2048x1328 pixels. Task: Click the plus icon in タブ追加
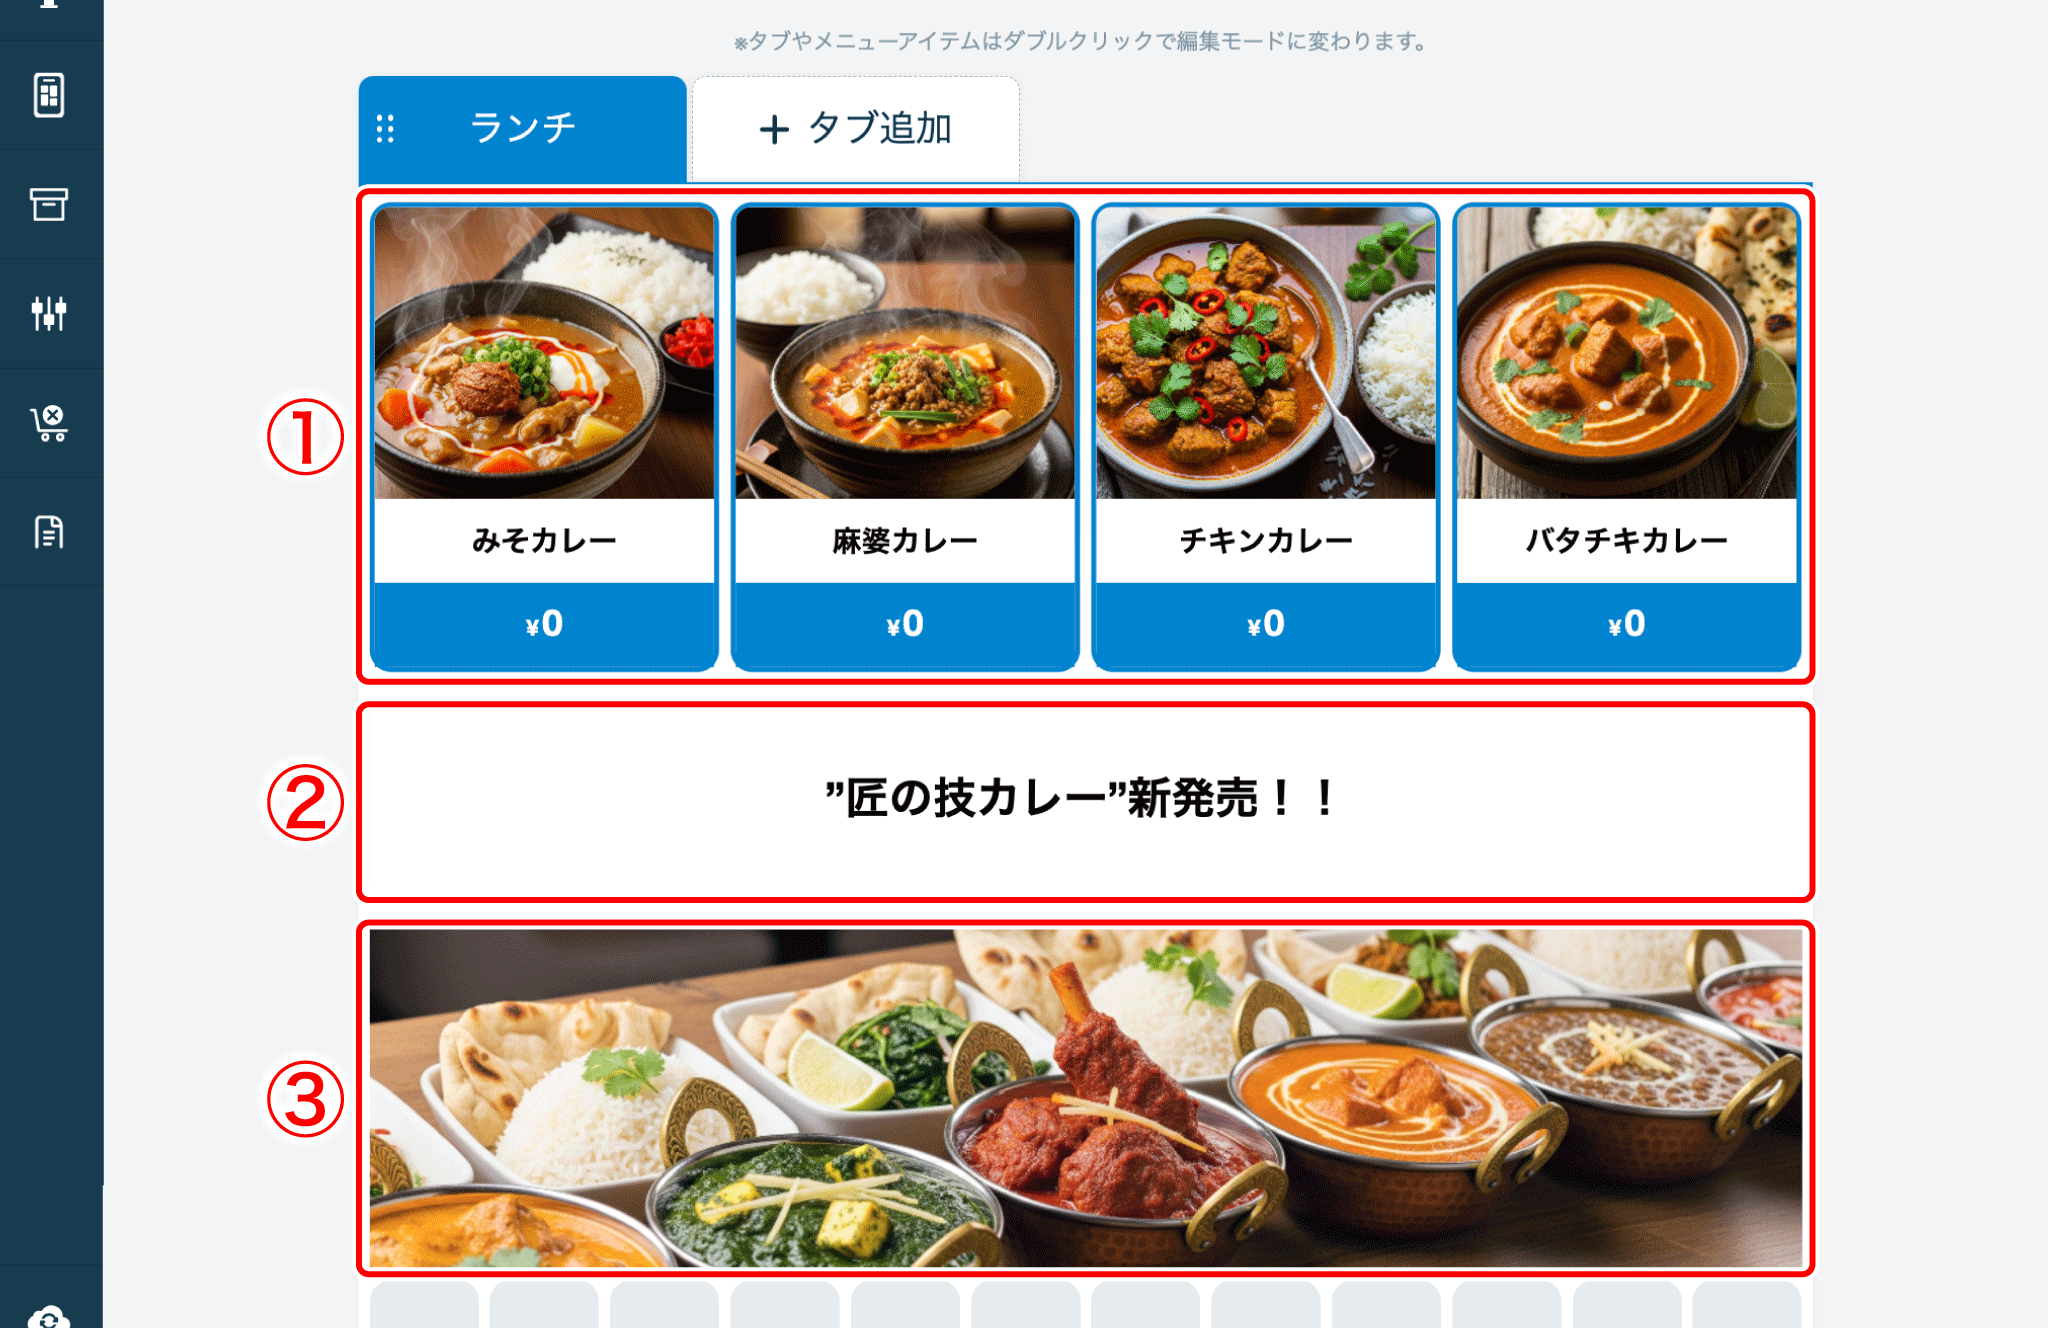[774, 129]
